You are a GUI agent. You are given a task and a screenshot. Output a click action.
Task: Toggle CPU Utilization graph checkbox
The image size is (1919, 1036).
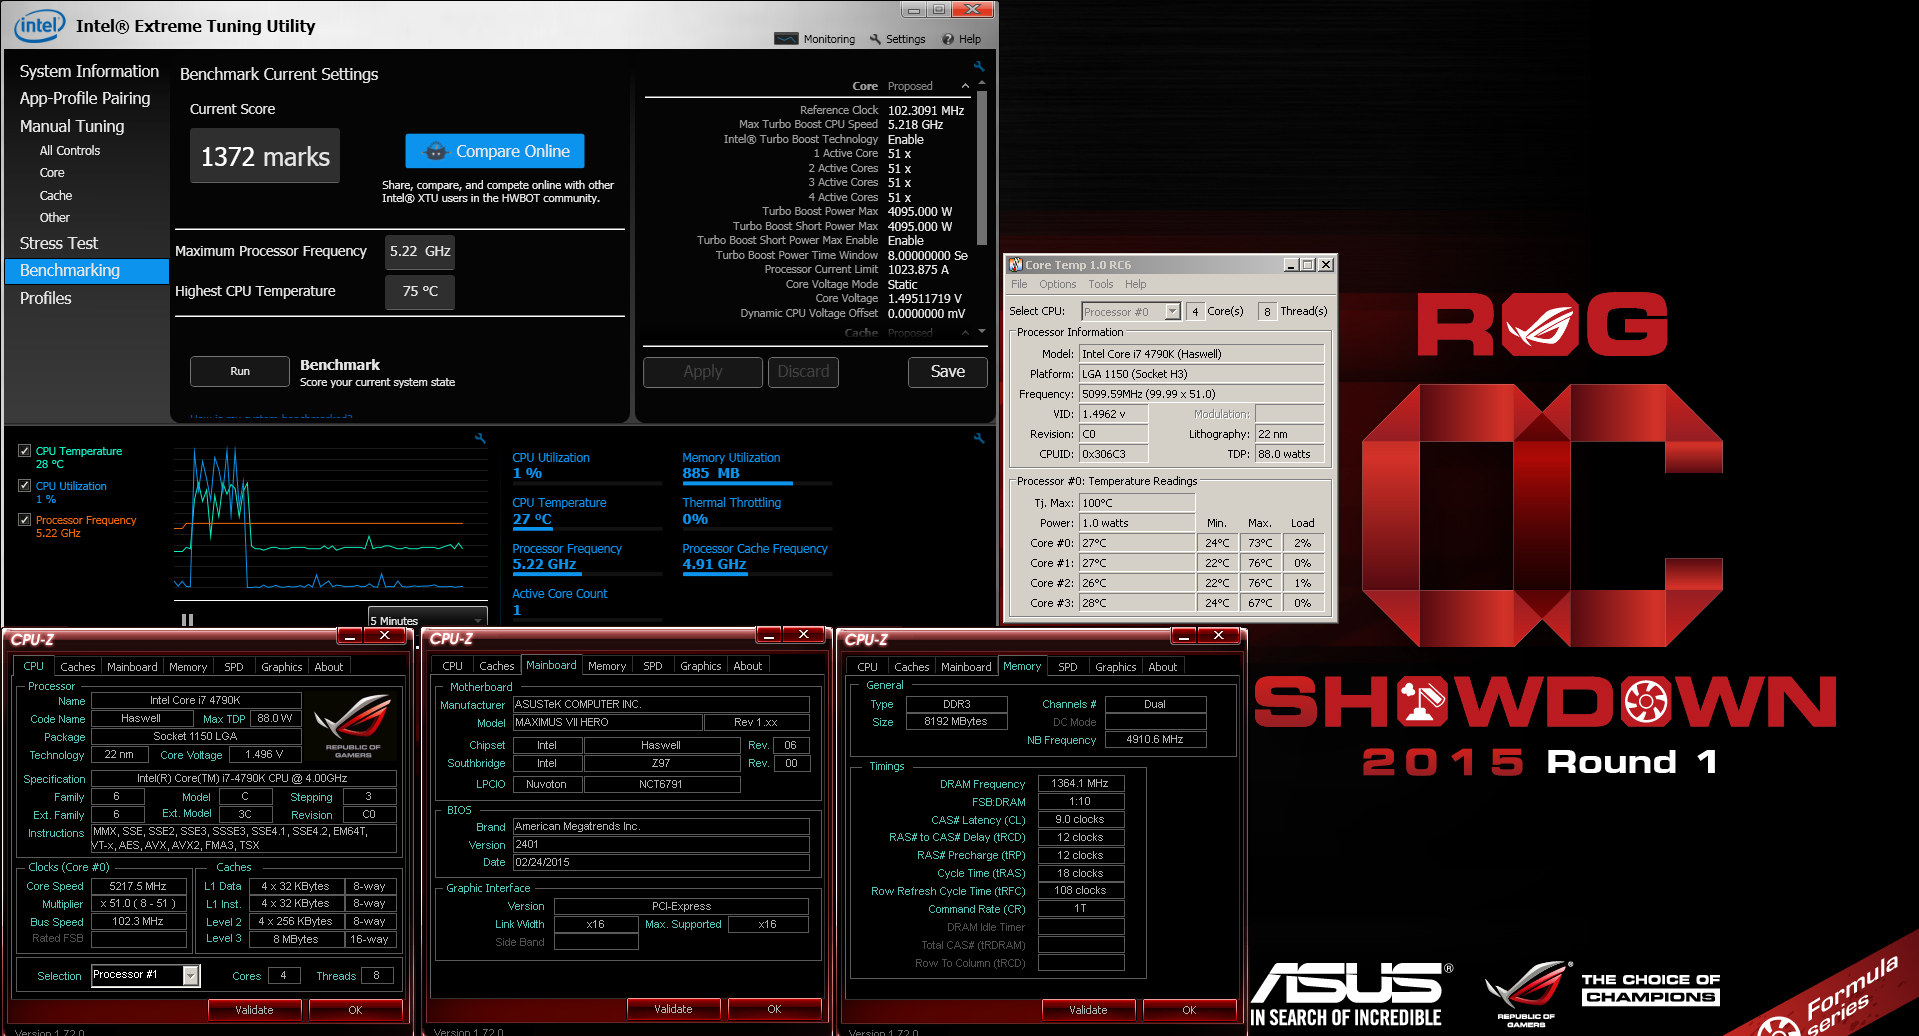(x=24, y=485)
